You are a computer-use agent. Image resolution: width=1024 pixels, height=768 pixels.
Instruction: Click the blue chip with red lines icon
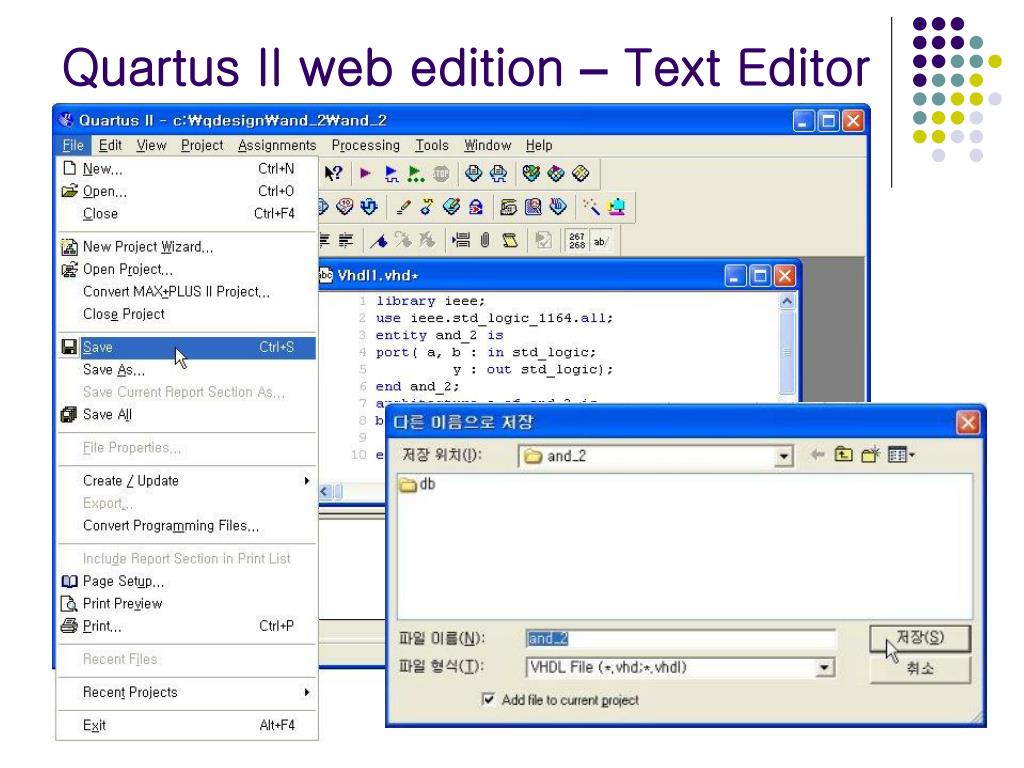click(x=558, y=207)
